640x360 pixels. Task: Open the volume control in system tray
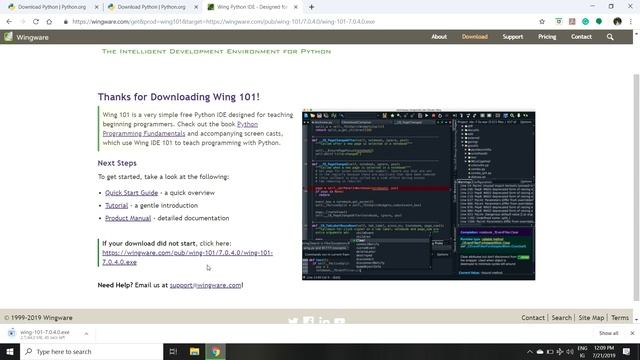[569, 351]
